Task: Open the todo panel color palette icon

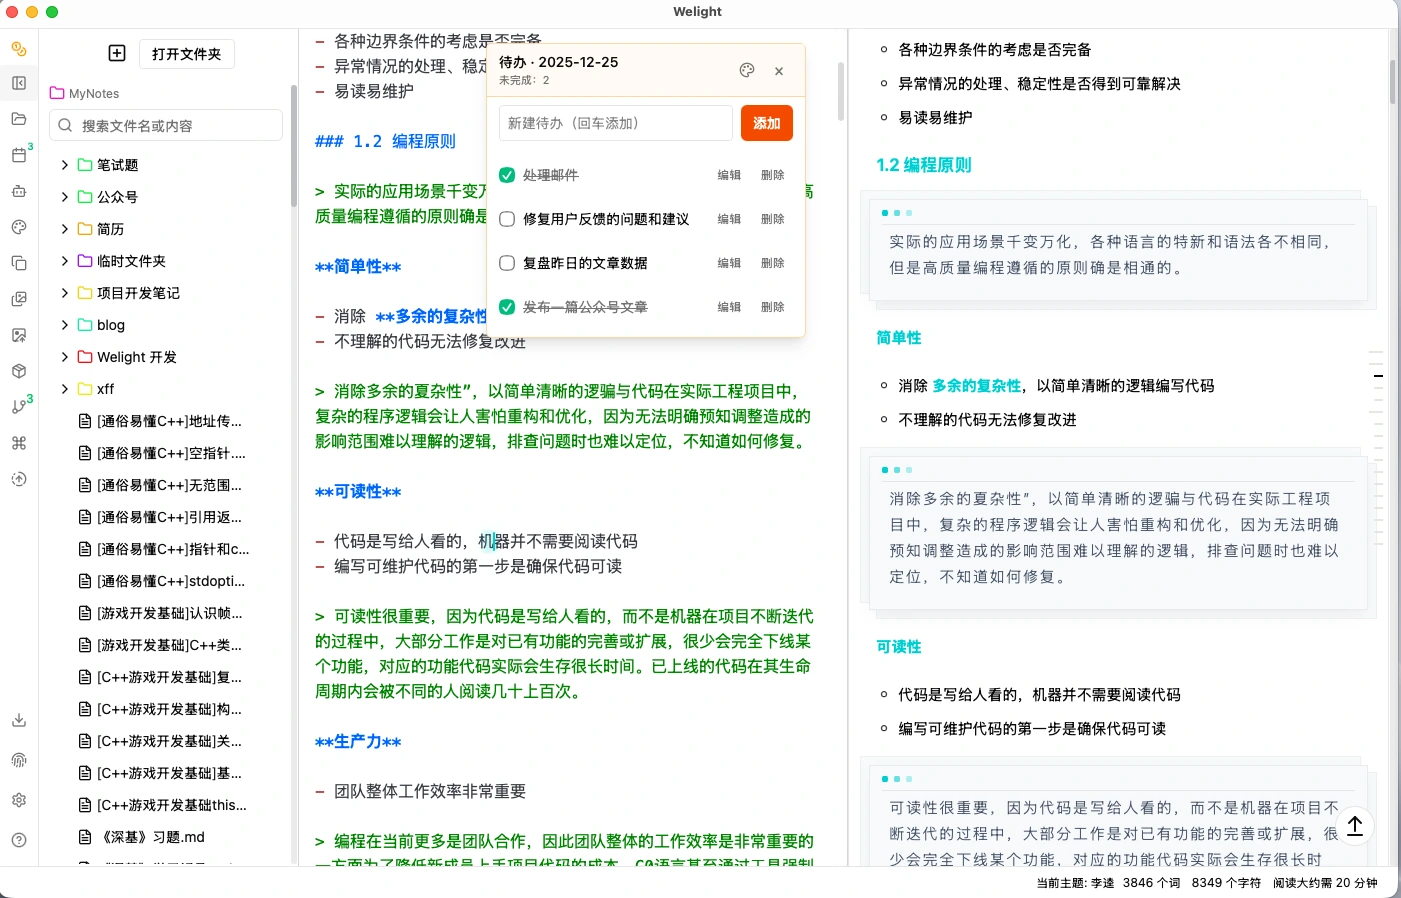Action: click(747, 70)
